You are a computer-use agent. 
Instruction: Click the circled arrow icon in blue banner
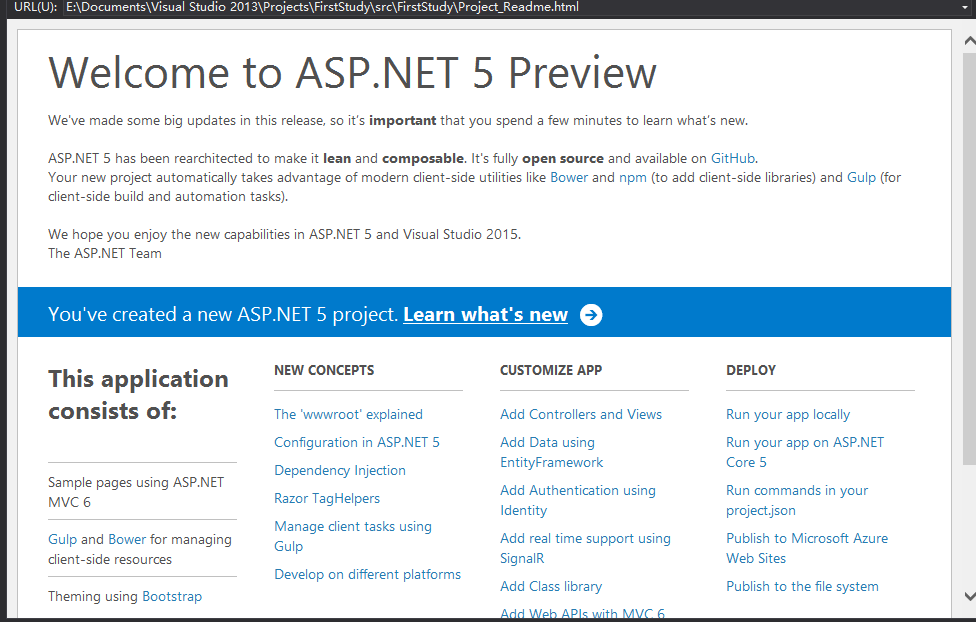591,315
